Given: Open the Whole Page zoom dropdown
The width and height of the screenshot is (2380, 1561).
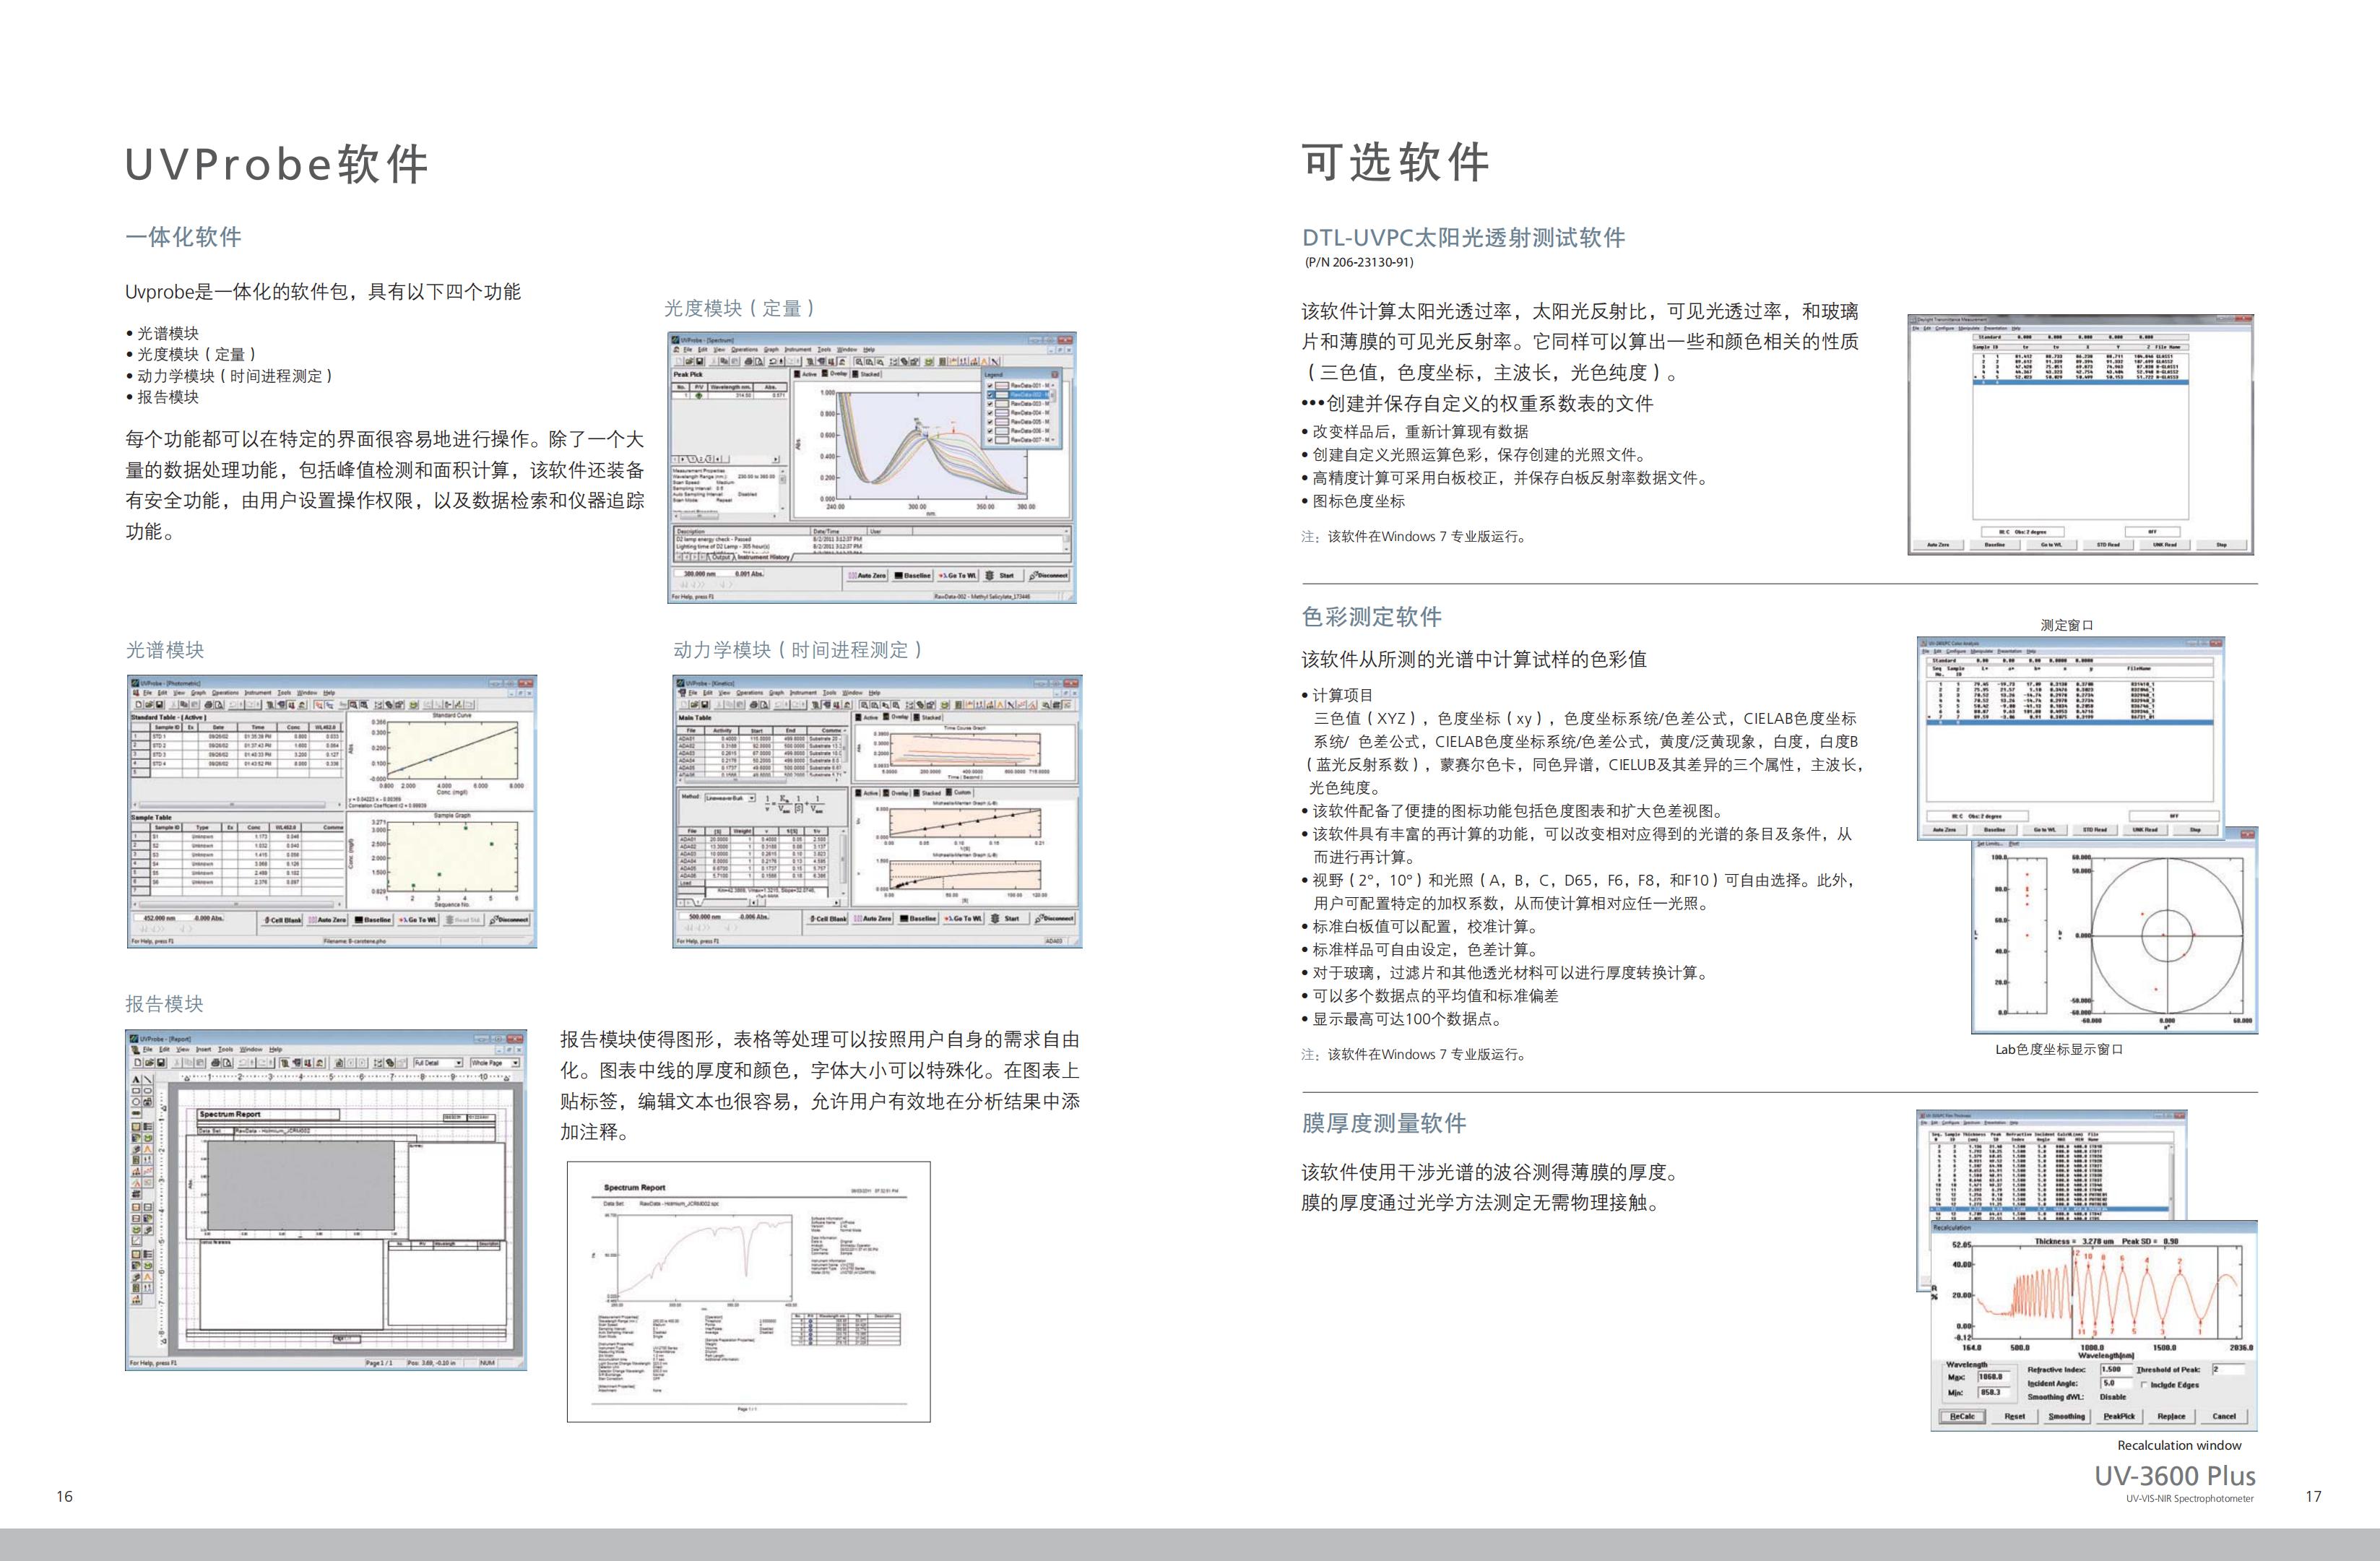Looking at the screenshot, I should tap(516, 1063).
